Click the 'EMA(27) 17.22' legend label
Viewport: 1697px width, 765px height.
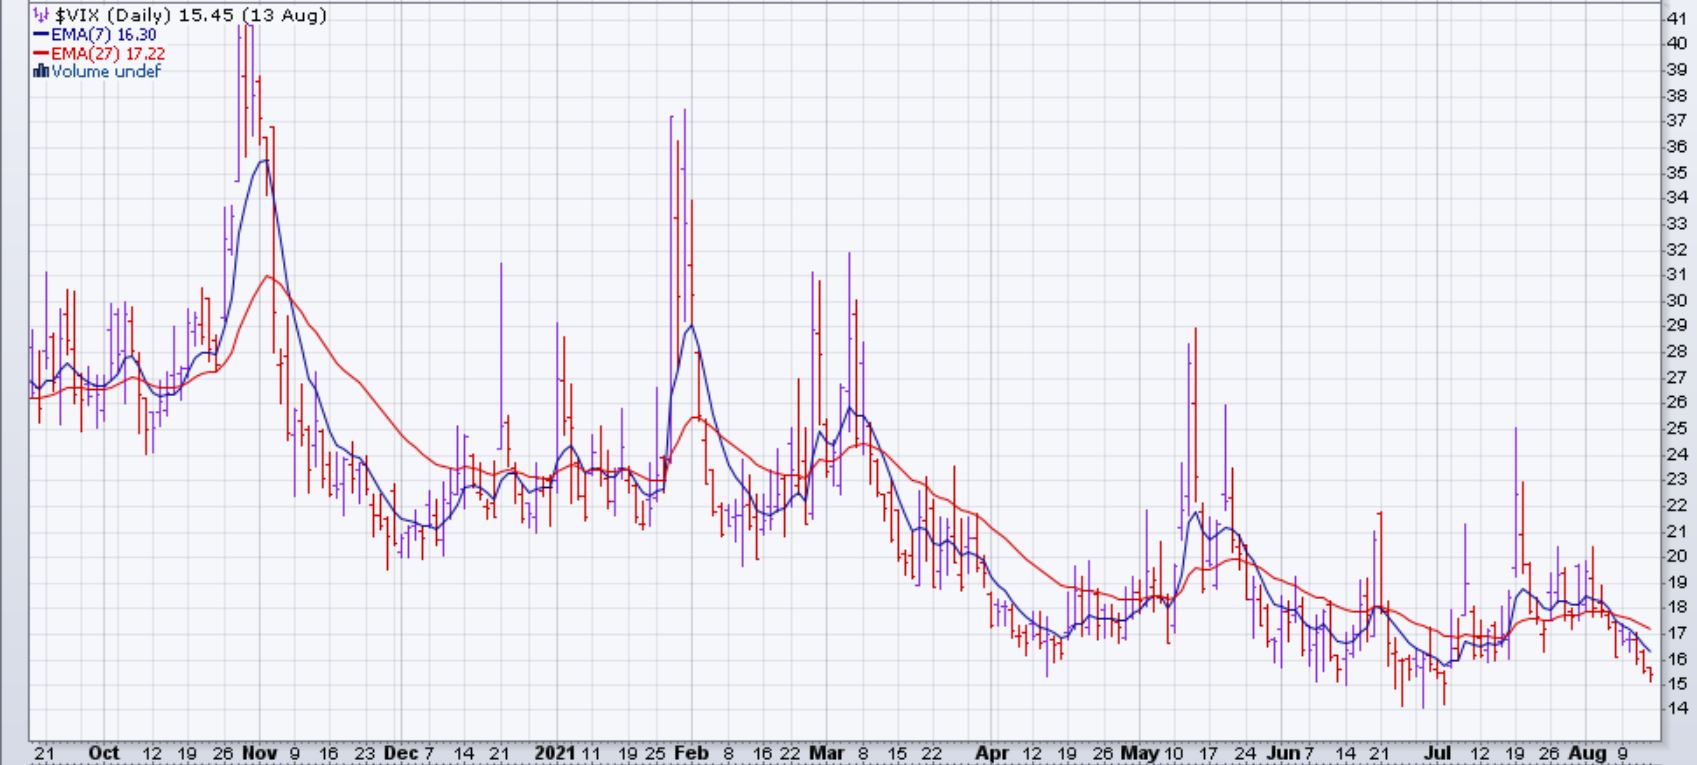pyautogui.click(x=108, y=53)
